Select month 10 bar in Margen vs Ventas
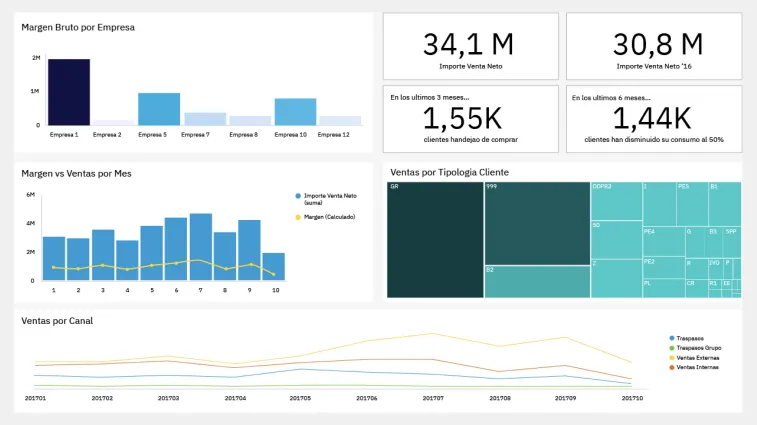Viewport: 757px width, 425px height. coord(273,267)
